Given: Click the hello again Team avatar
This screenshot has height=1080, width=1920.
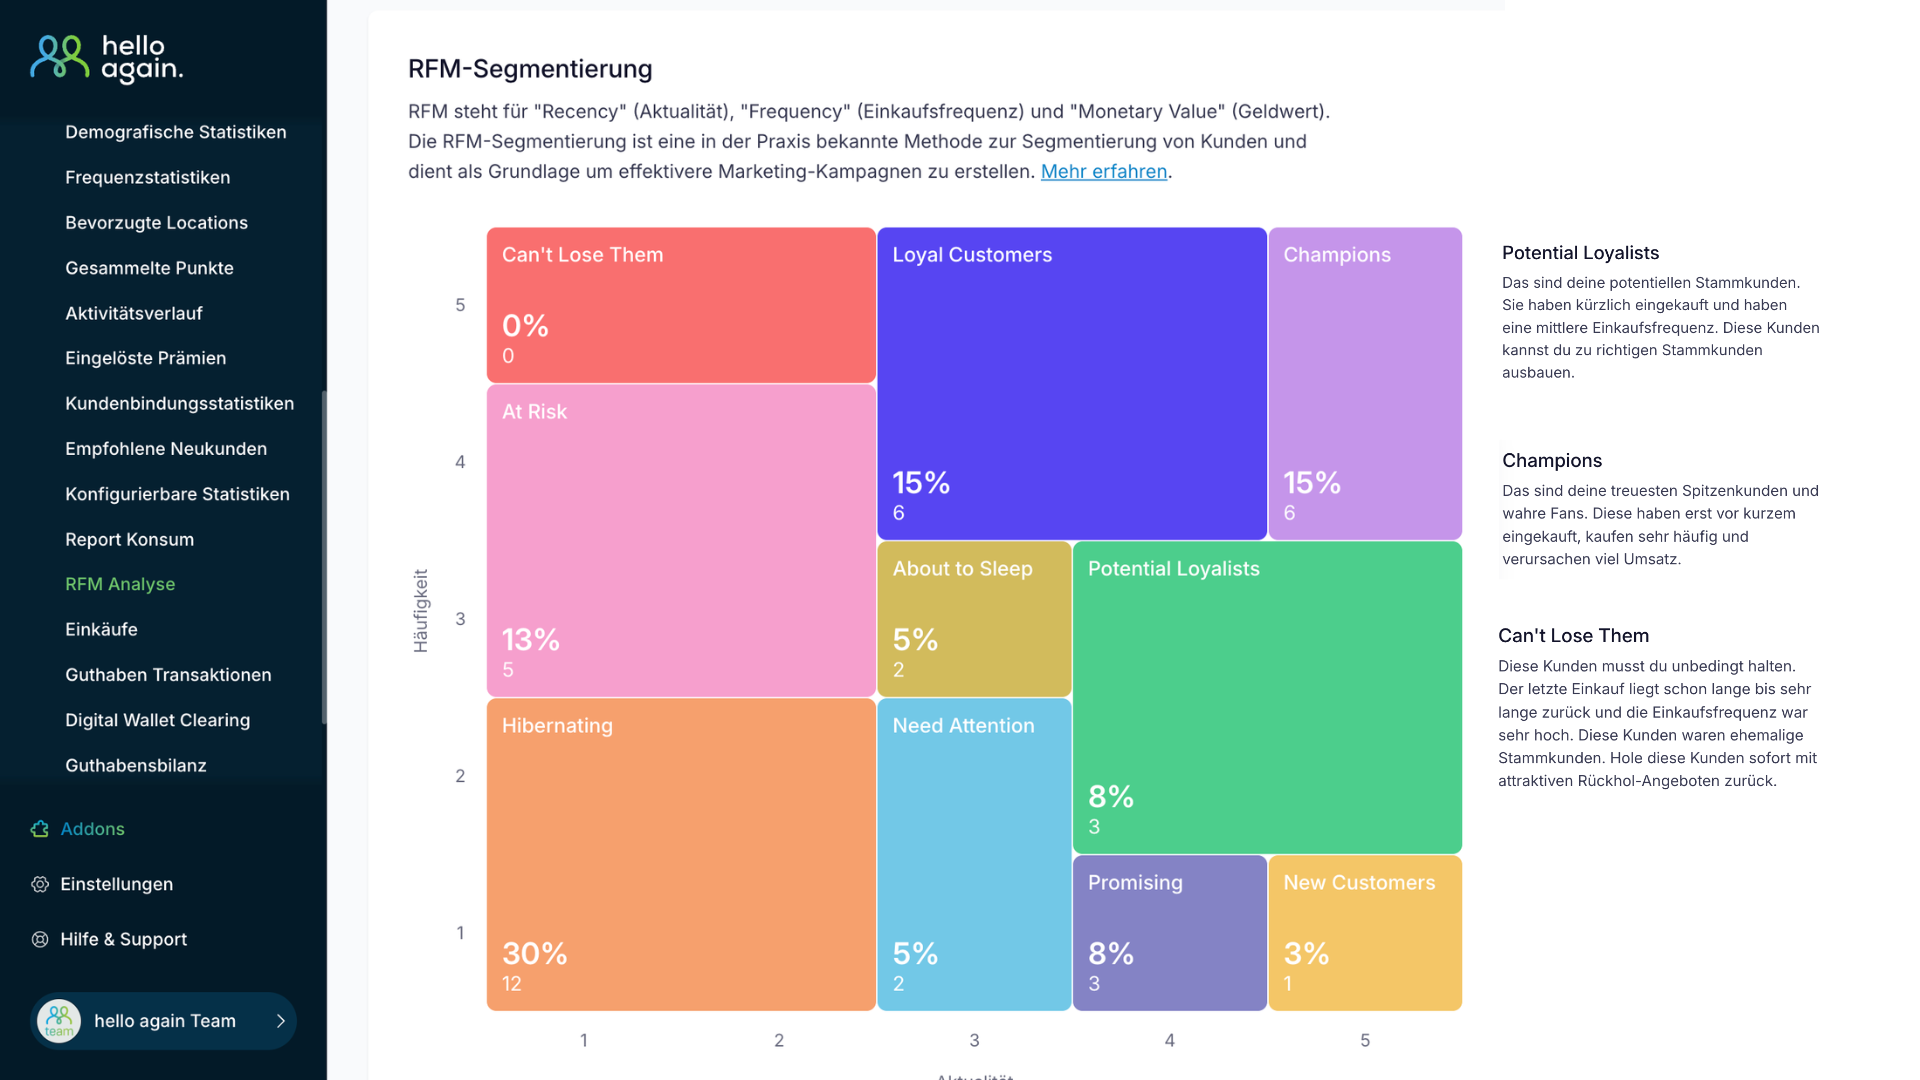Looking at the screenshot, I should tap(59, 1021).
